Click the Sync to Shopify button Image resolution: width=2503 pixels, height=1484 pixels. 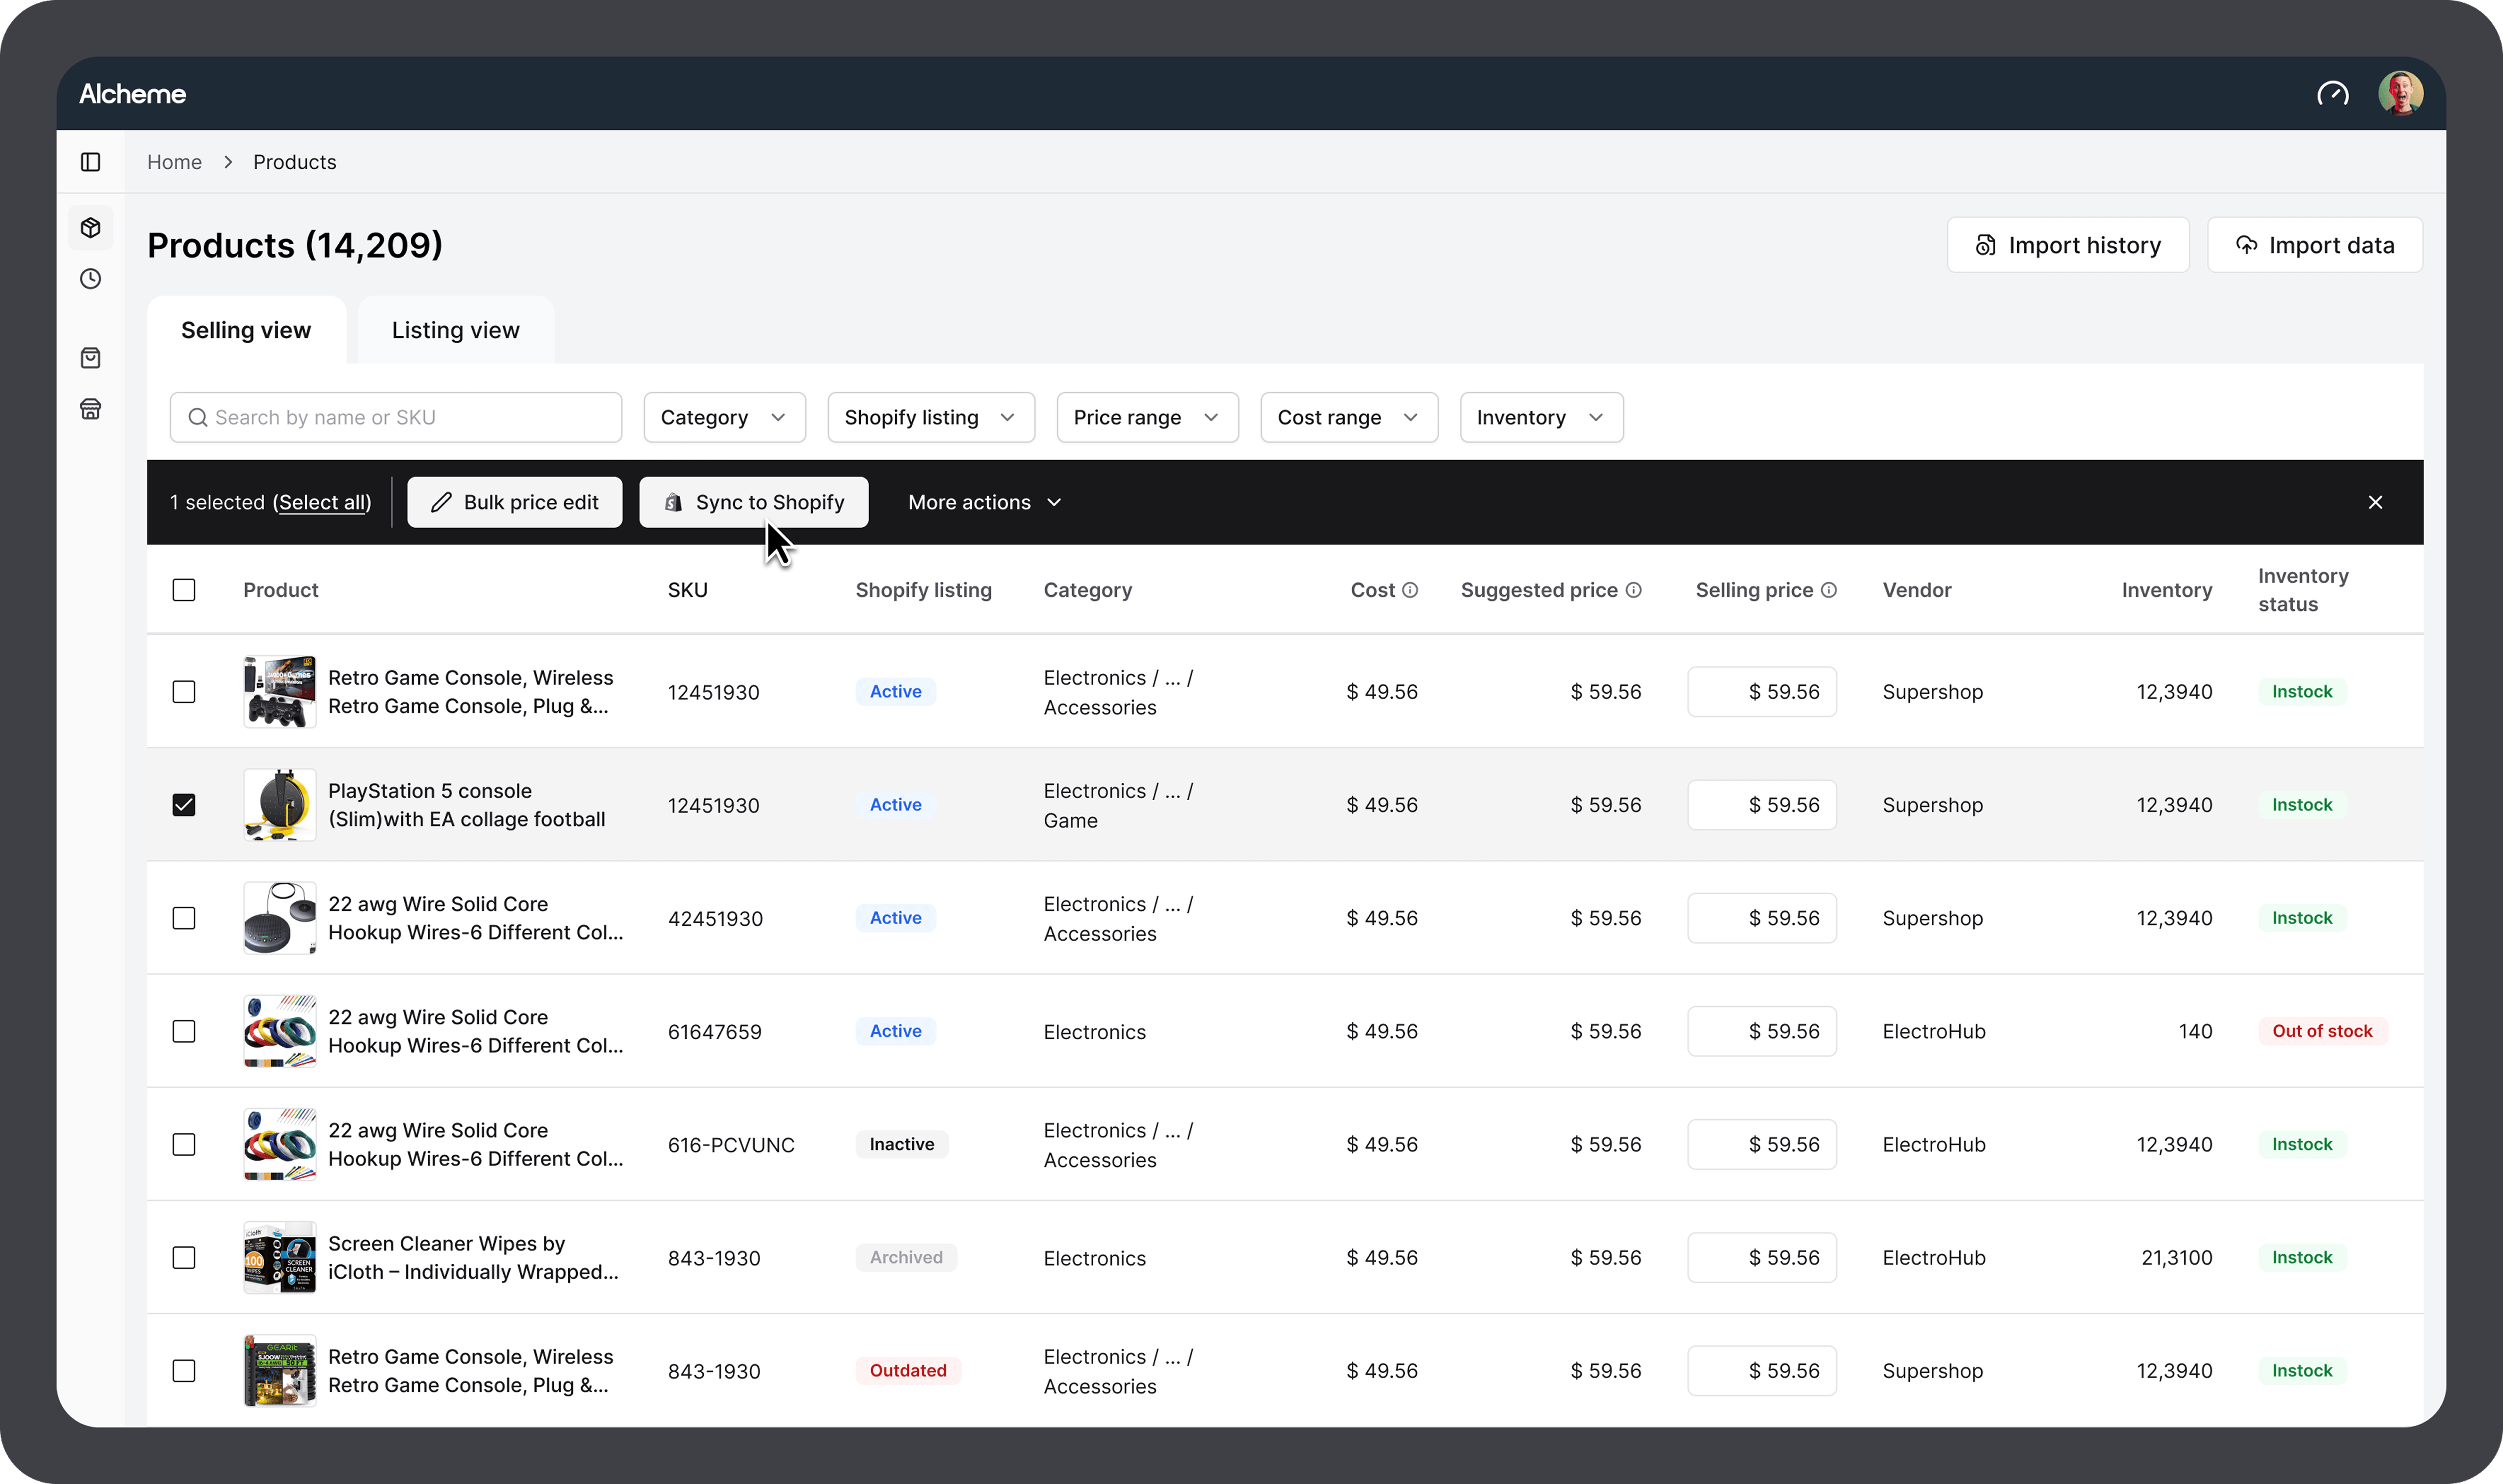[x=753, y=502]
